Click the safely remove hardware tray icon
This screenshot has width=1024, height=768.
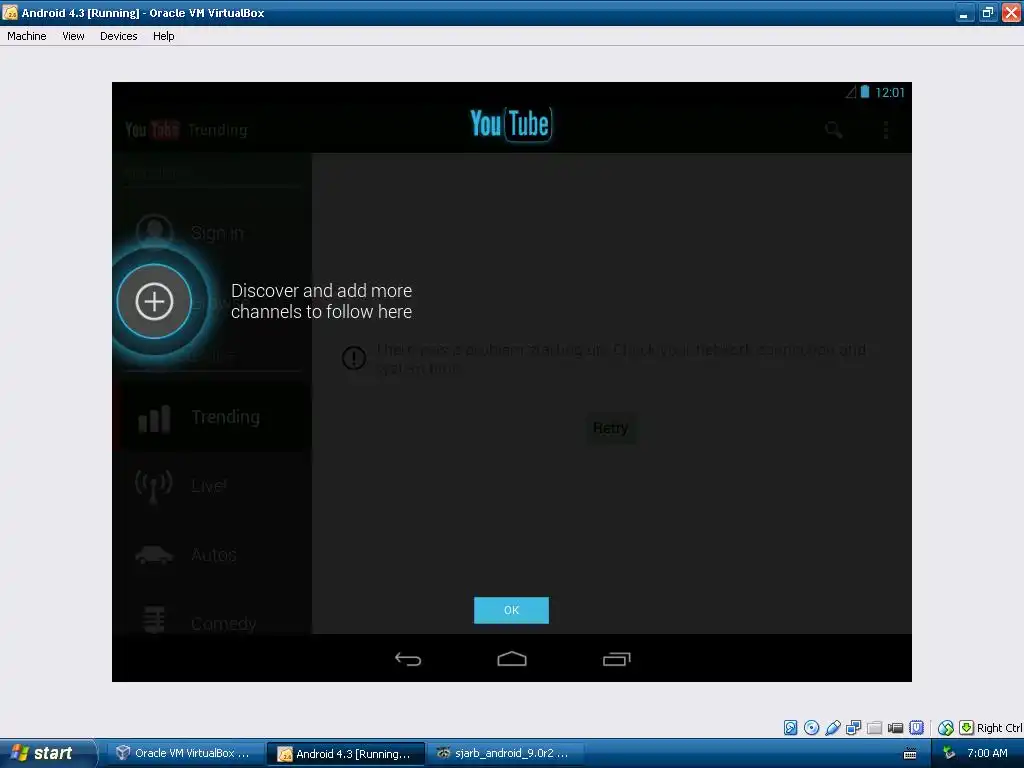click(950, 753)
